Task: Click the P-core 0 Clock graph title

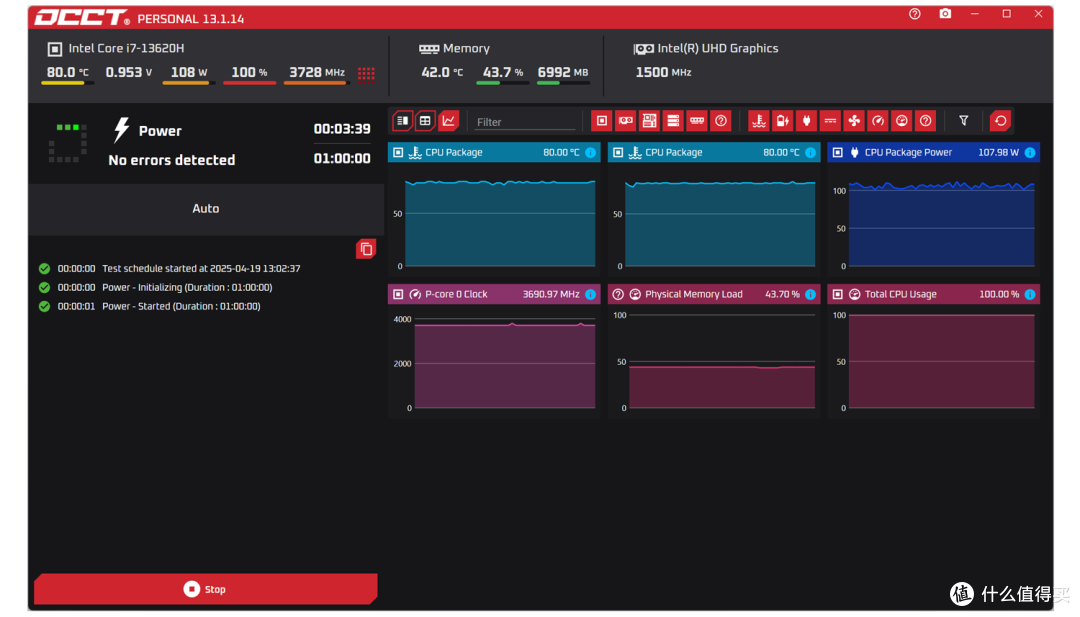Action: coord(456,294)
